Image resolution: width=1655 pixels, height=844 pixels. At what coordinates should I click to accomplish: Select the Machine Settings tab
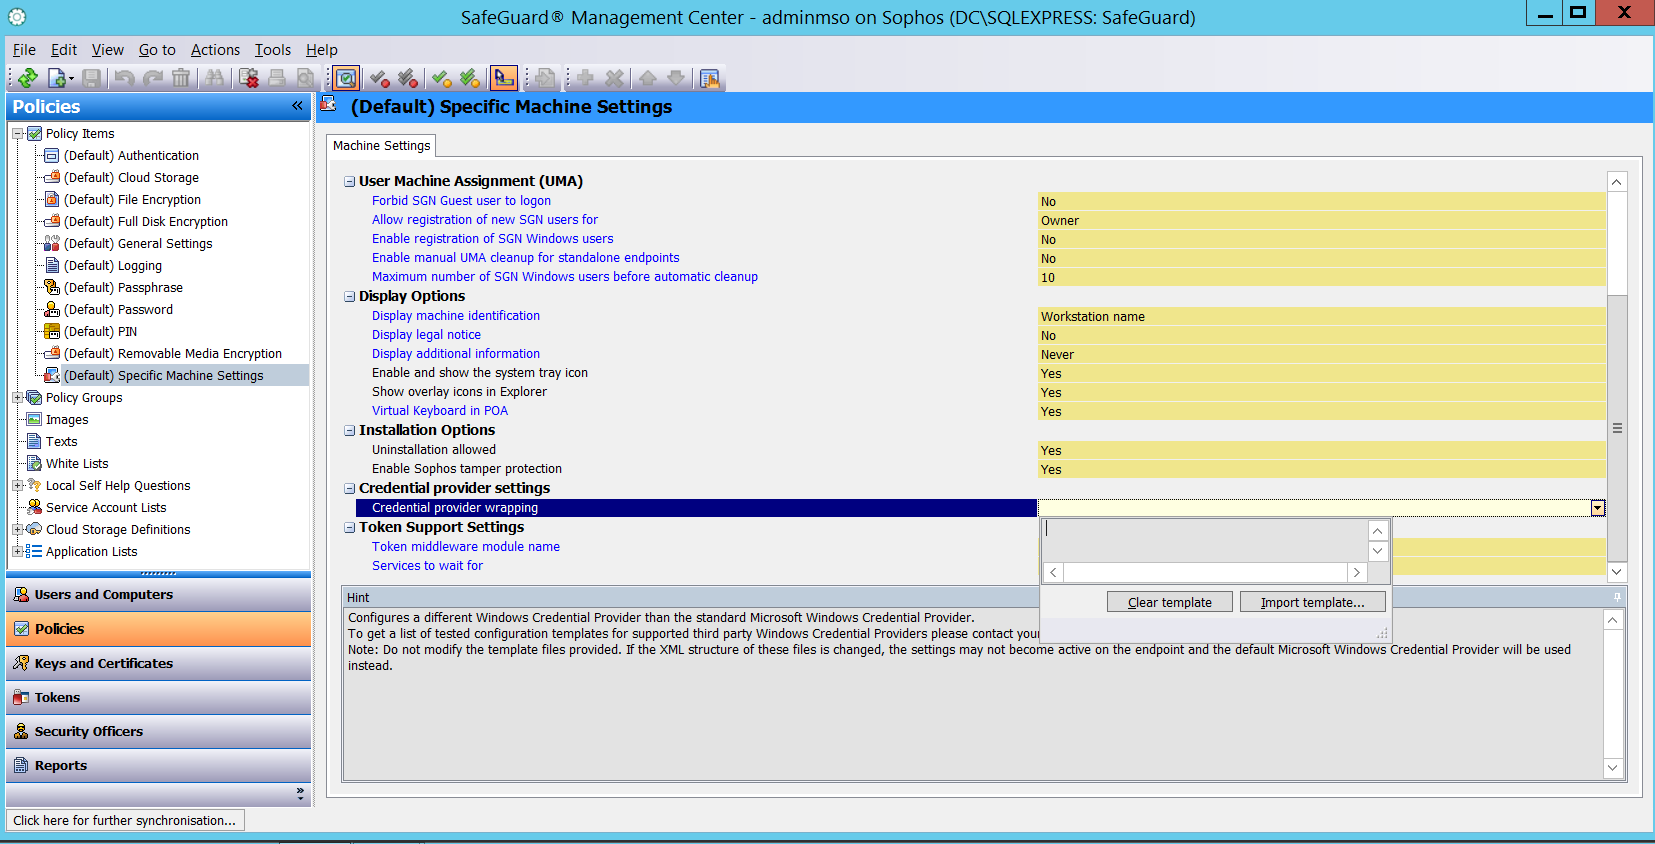click(x=382, y=146)
